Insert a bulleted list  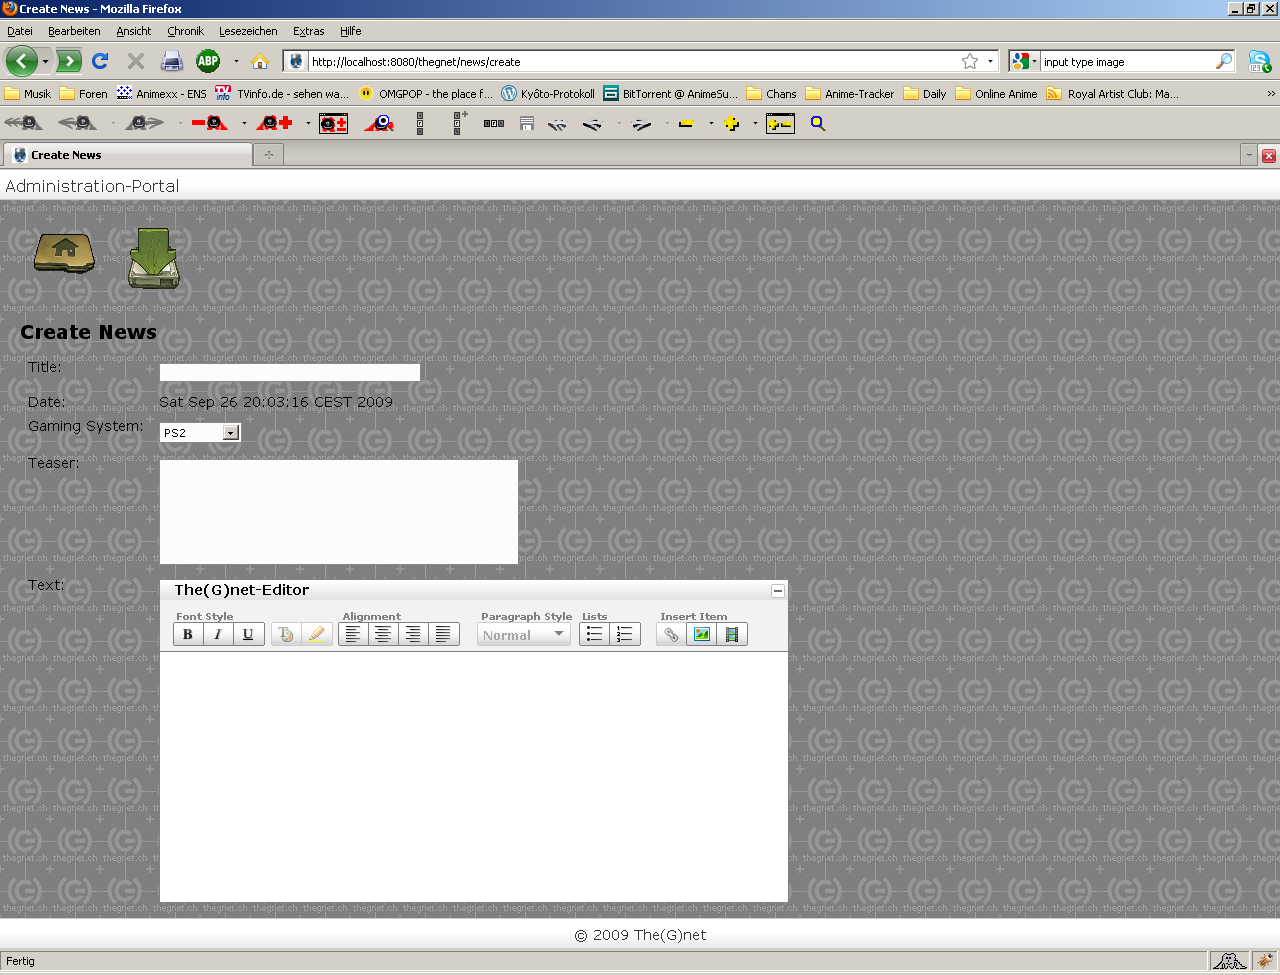pyautogui.click(x=594, y=634)
